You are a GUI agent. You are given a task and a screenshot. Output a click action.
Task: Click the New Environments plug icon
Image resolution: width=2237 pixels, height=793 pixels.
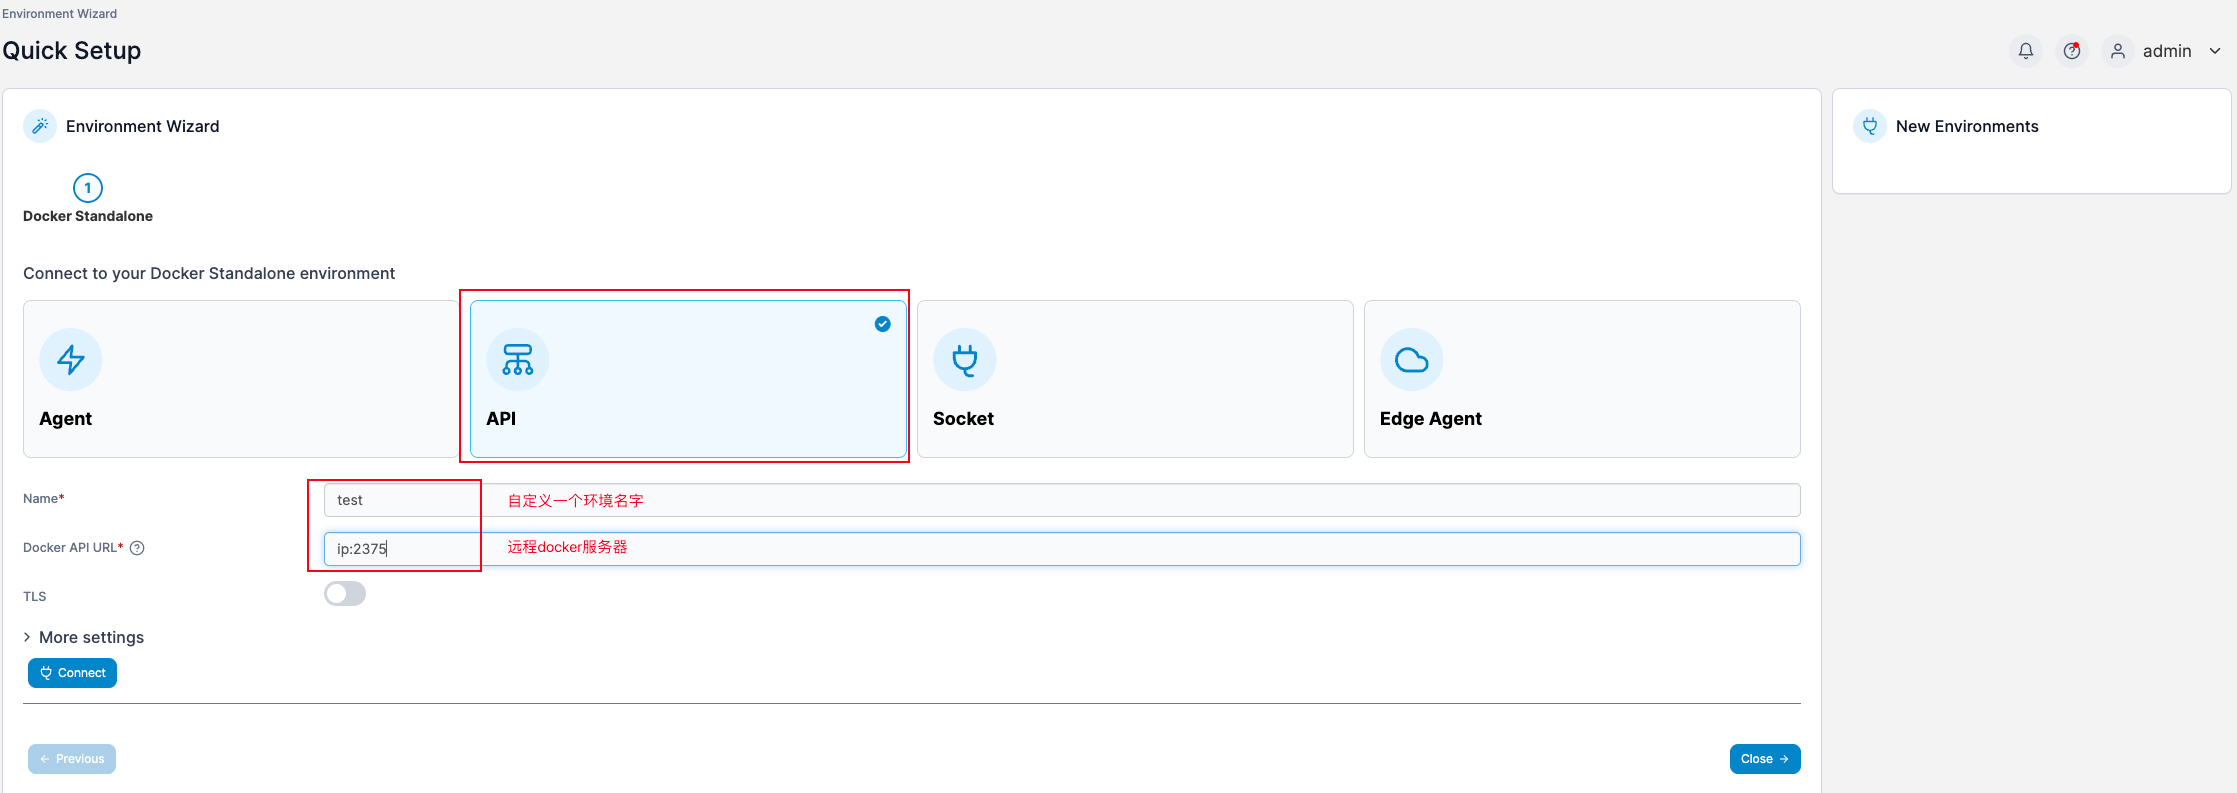[x=1870, y=126]
